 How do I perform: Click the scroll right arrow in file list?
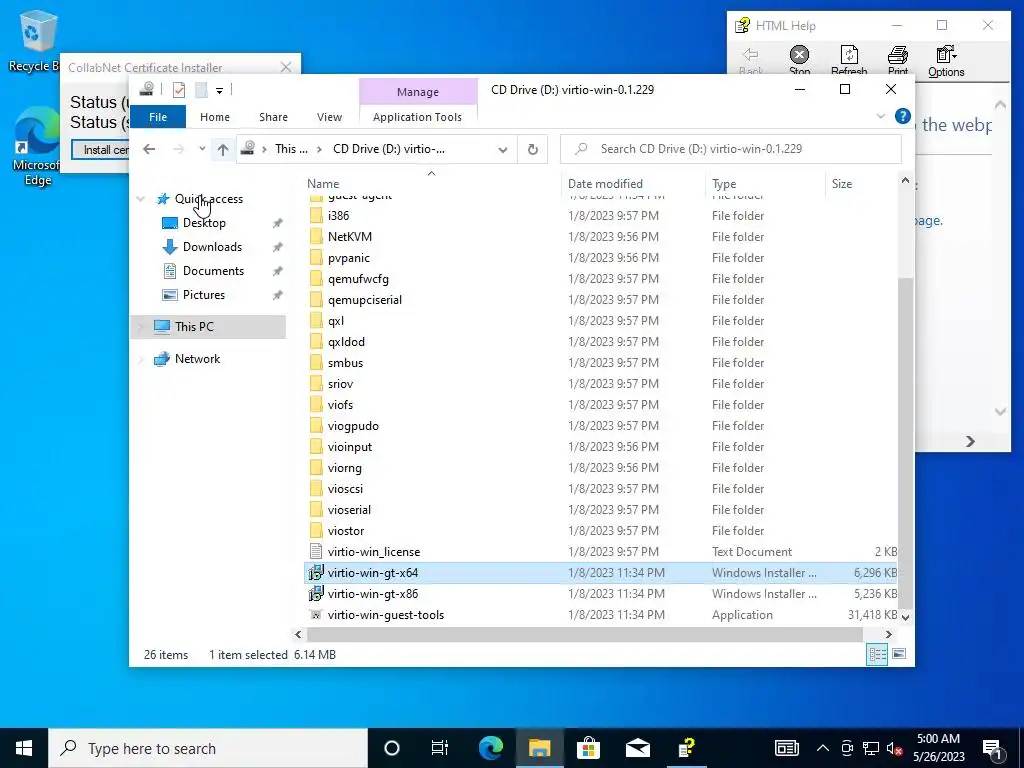tap(888, 634)
